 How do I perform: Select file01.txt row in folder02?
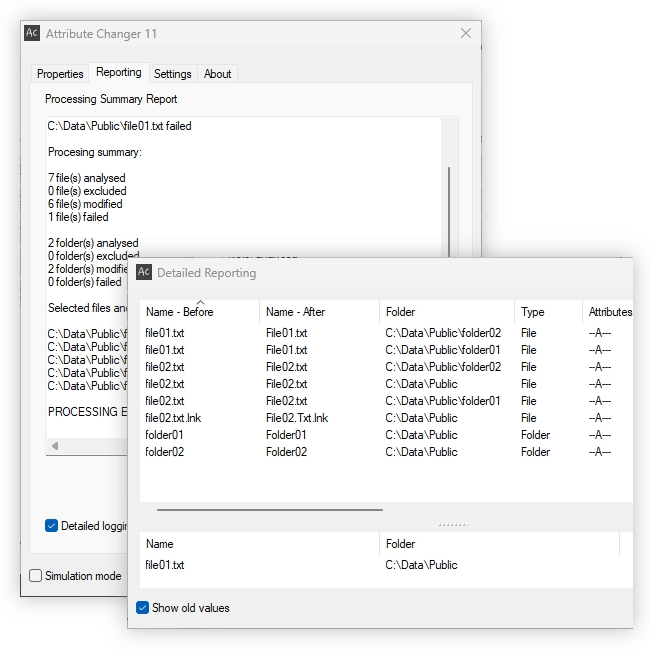pos(386,333)
